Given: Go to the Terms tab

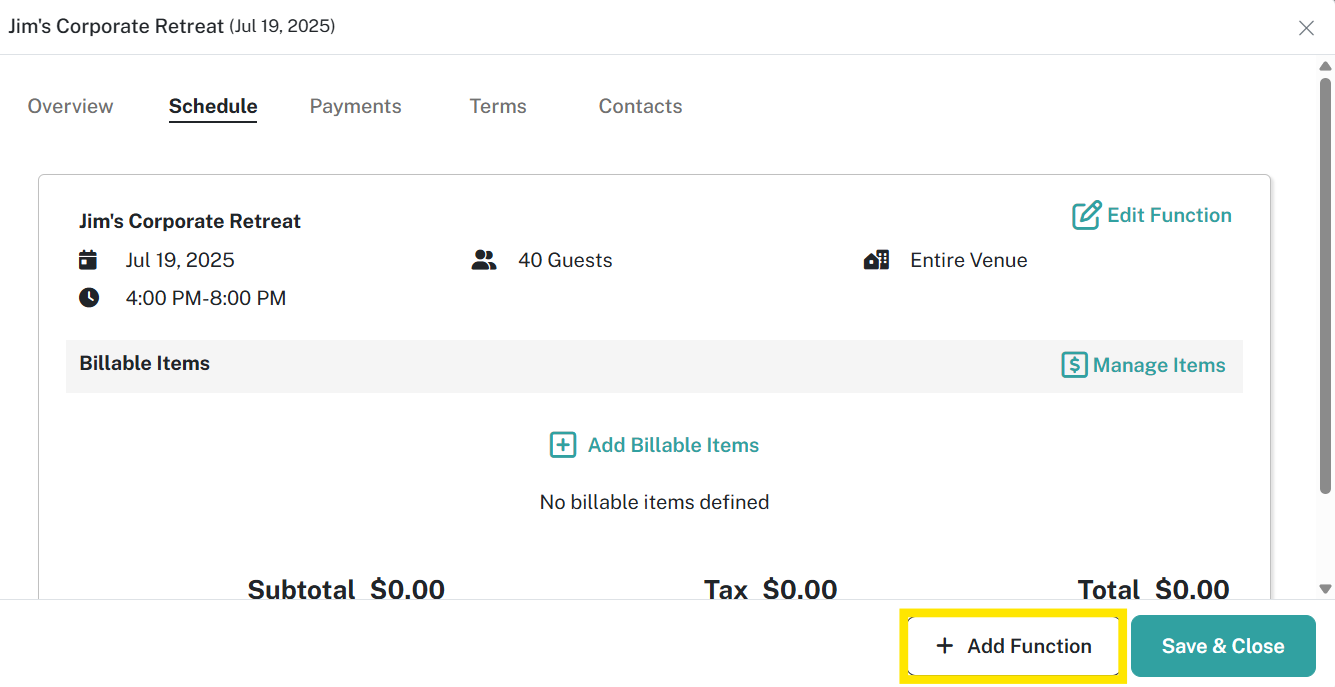Looking at the screenshot, I should (498, 106).
